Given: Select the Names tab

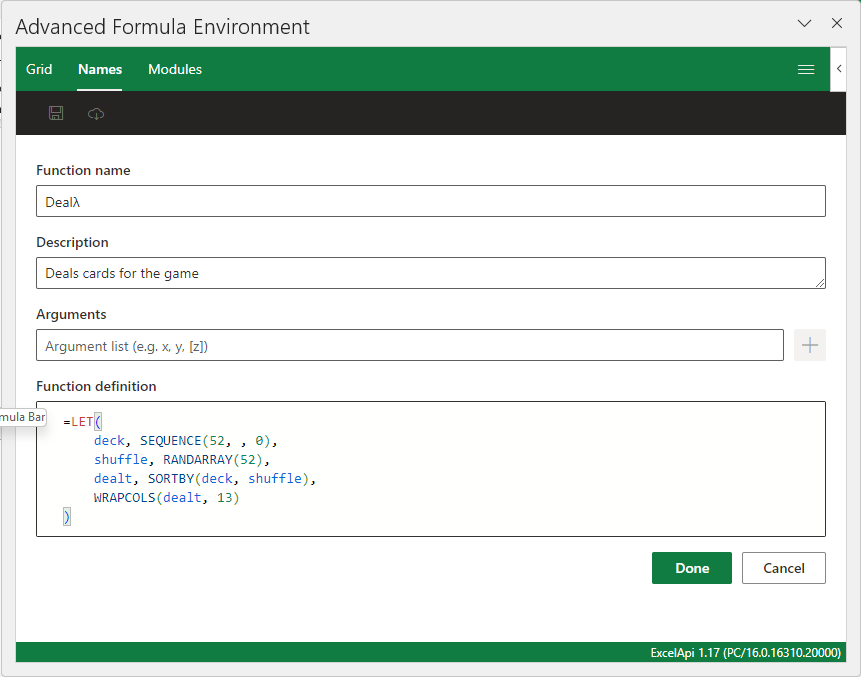Looking at the screenshot, I should [100, 69].
